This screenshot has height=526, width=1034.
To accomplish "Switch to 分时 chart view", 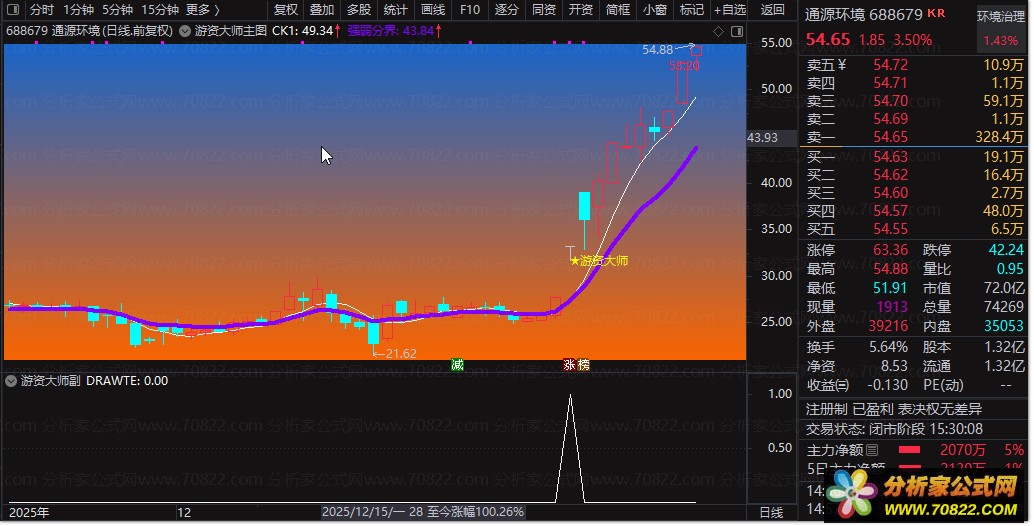I will pyautogui.click(x=42, y=10).
